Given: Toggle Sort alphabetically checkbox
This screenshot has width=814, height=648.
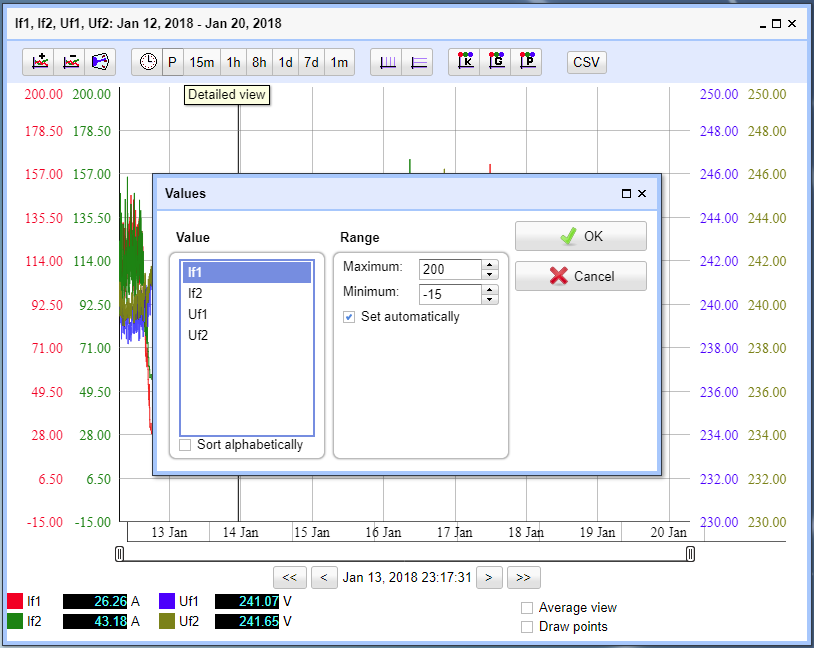Looking at the screenshot, I should pos(185,445).
